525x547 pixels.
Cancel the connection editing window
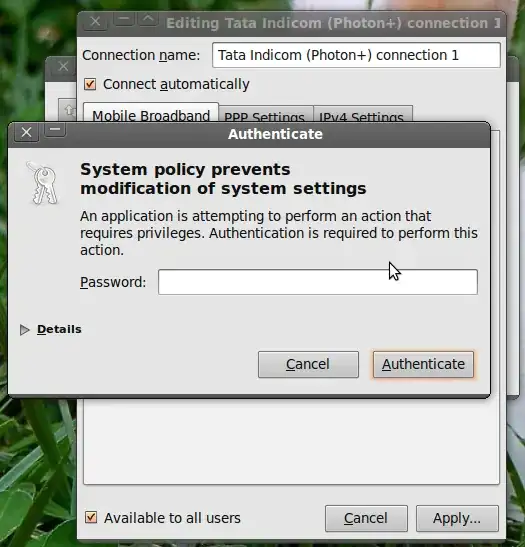tap(366, 518)
